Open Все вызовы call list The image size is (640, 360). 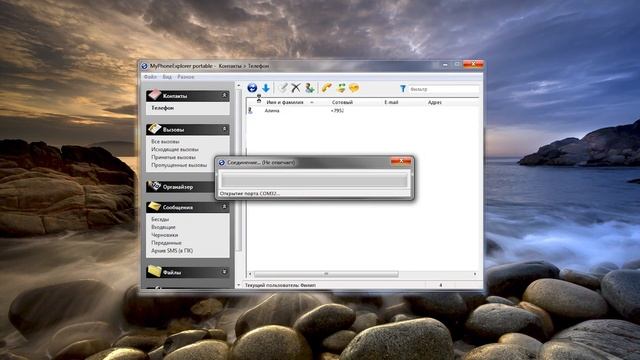[x=165, y=141]
